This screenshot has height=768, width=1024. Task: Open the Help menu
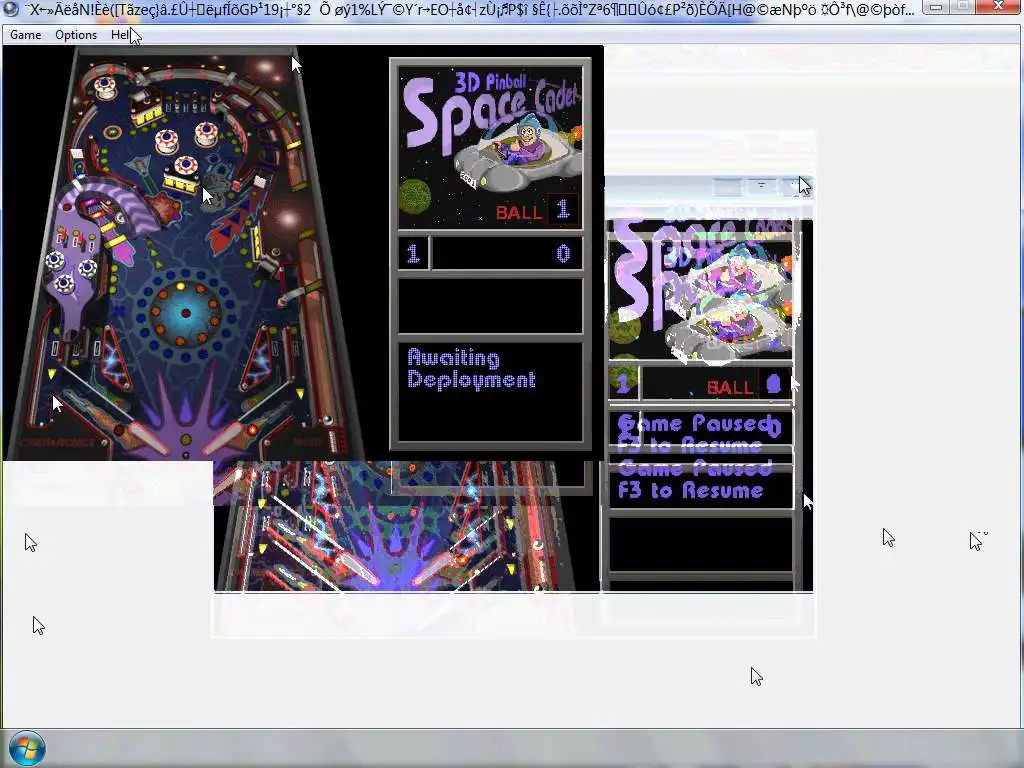click(122, 35)
